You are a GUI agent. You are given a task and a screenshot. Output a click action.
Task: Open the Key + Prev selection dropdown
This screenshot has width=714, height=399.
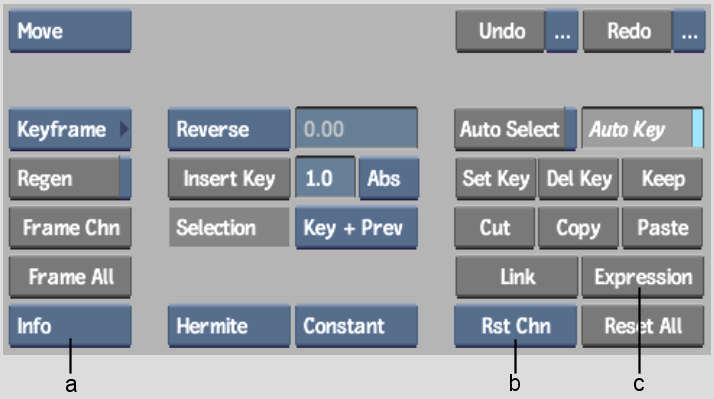coord(357,227)
